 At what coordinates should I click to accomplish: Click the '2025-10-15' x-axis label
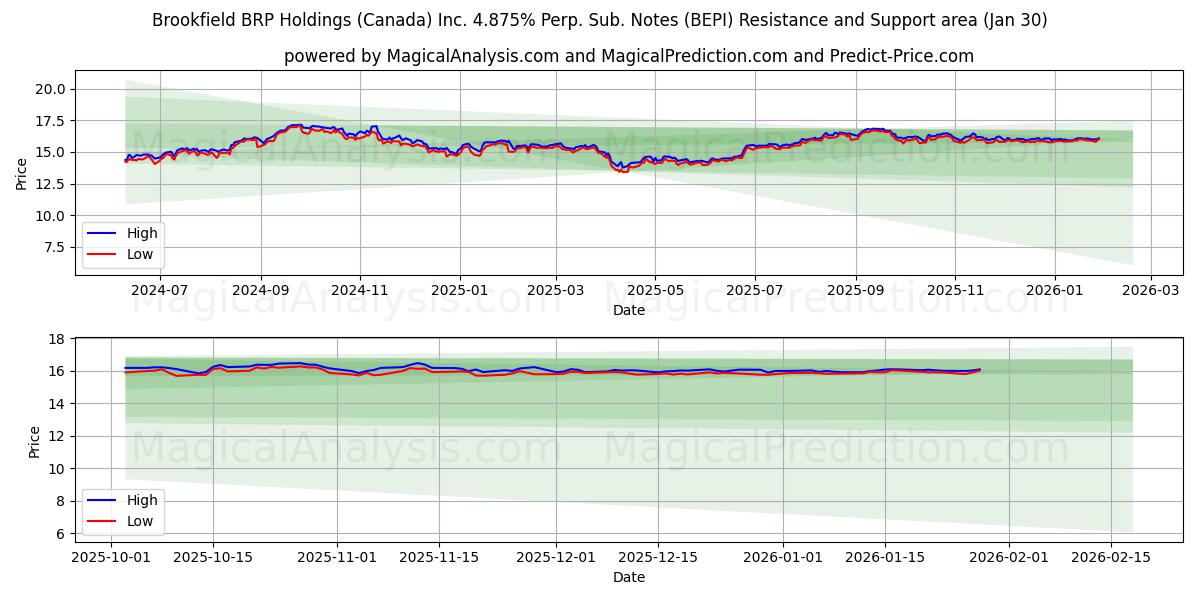212,557
